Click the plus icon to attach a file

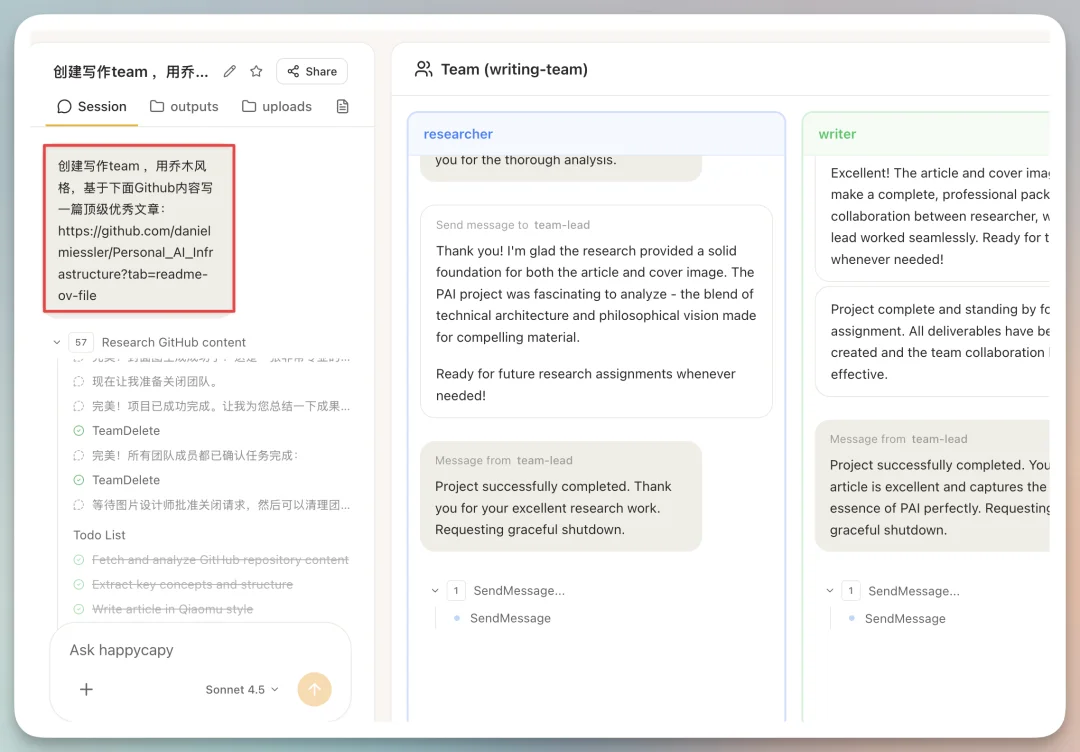(86, 689)
